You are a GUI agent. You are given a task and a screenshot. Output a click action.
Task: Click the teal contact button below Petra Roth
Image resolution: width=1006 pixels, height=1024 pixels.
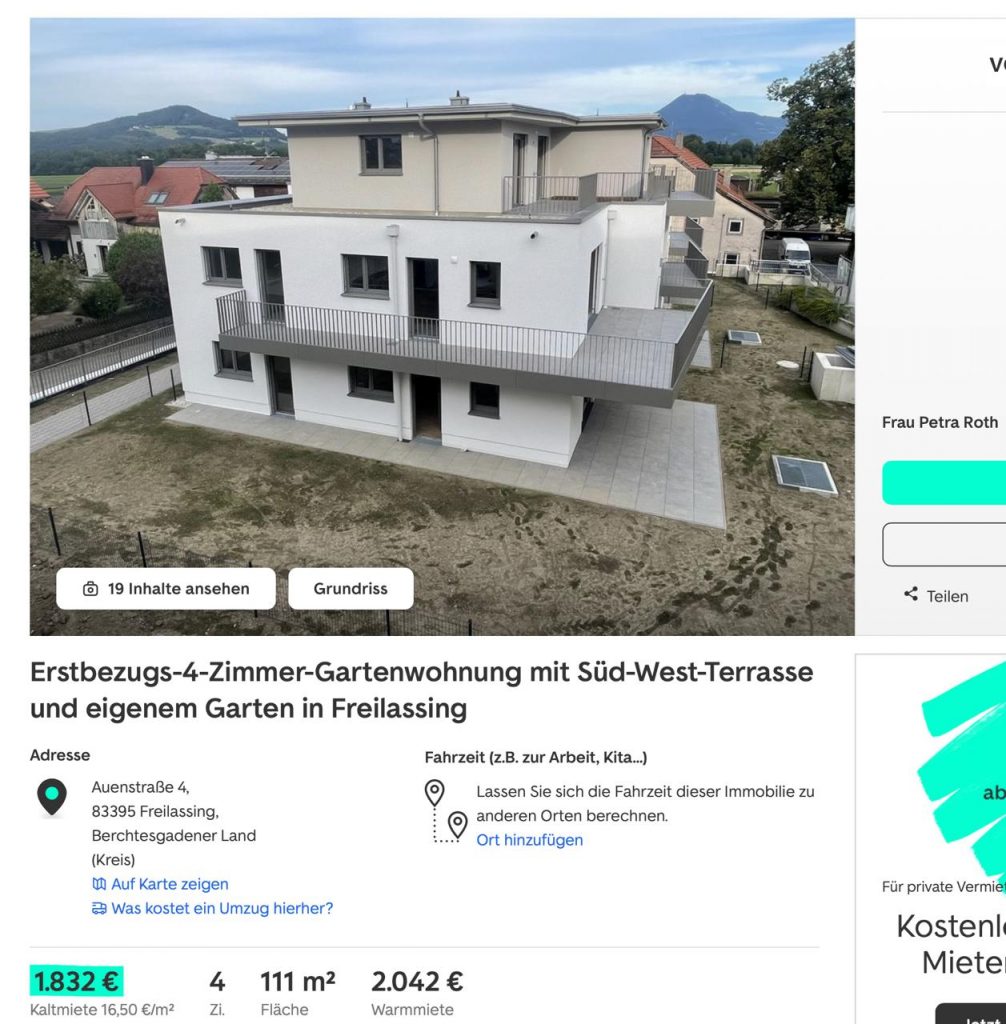point(944,483)
